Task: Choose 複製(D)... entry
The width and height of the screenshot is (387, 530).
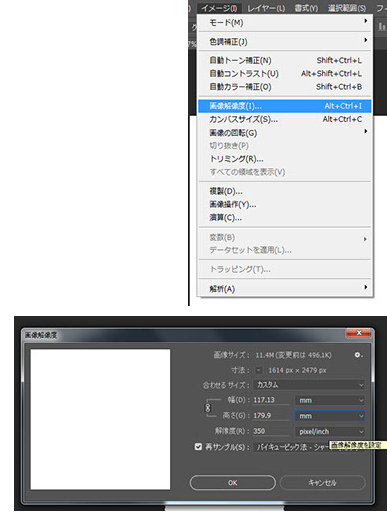Action: click(285, 191)
